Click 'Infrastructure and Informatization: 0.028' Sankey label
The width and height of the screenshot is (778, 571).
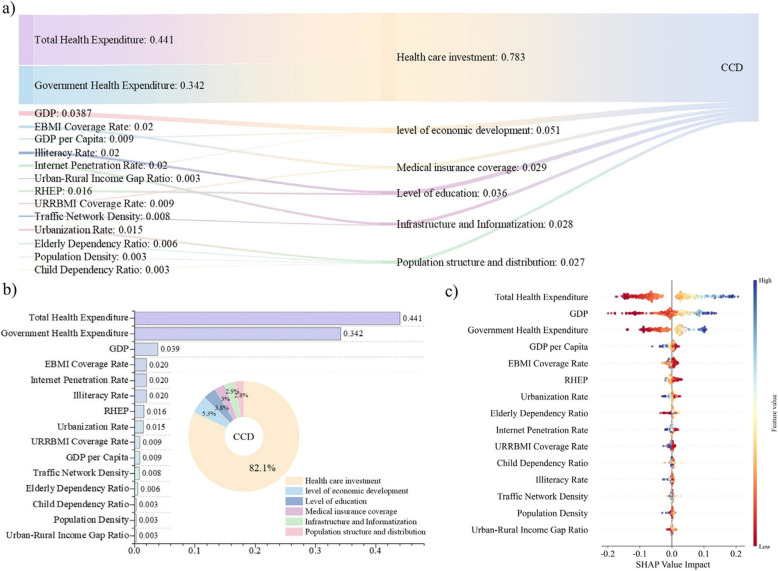point(485,225)
